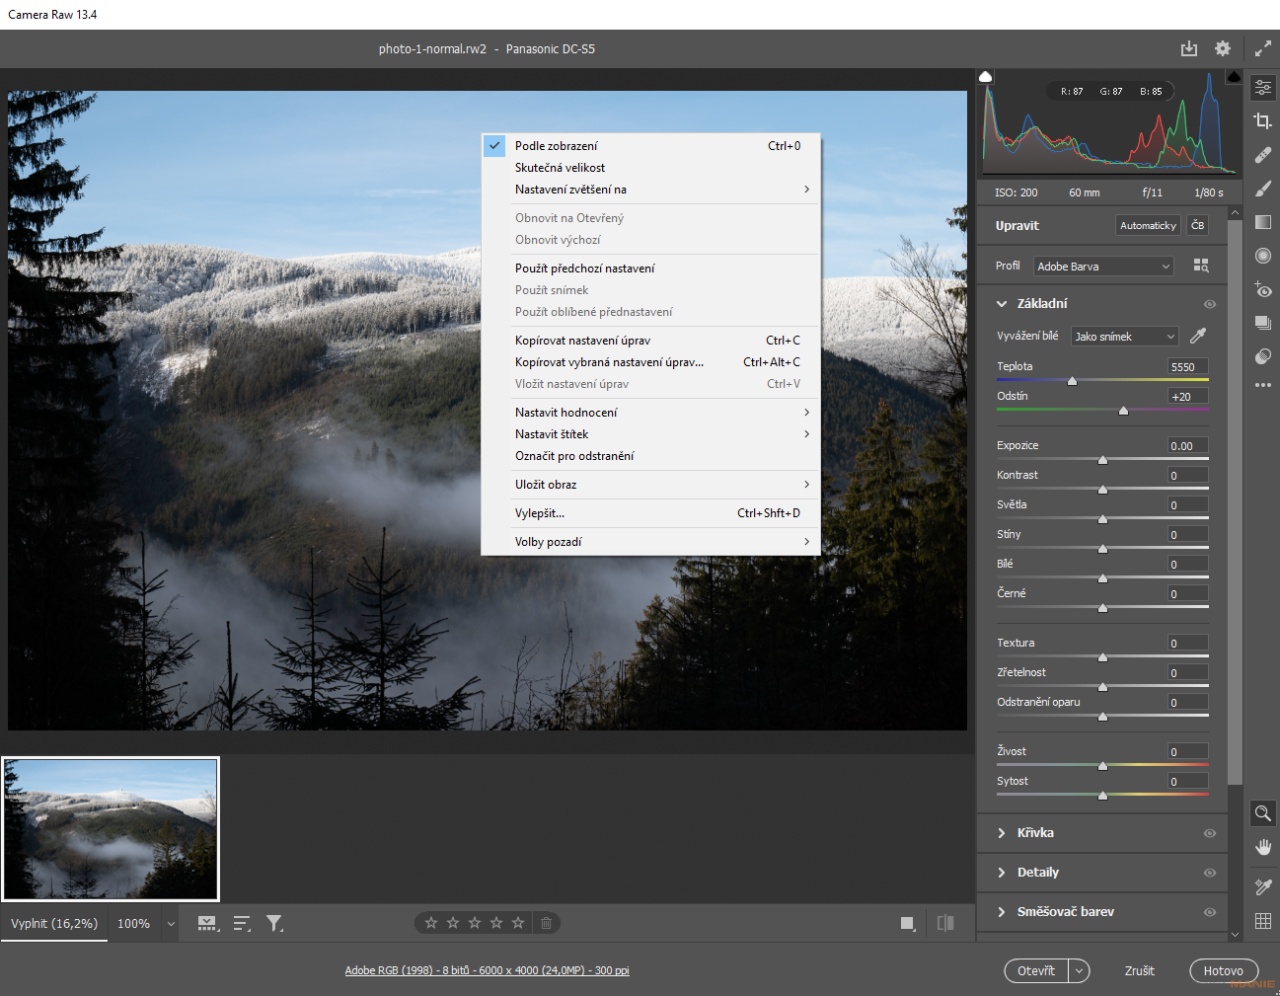Select the white balance eyedropper sampler

(x=1199, y=336)
